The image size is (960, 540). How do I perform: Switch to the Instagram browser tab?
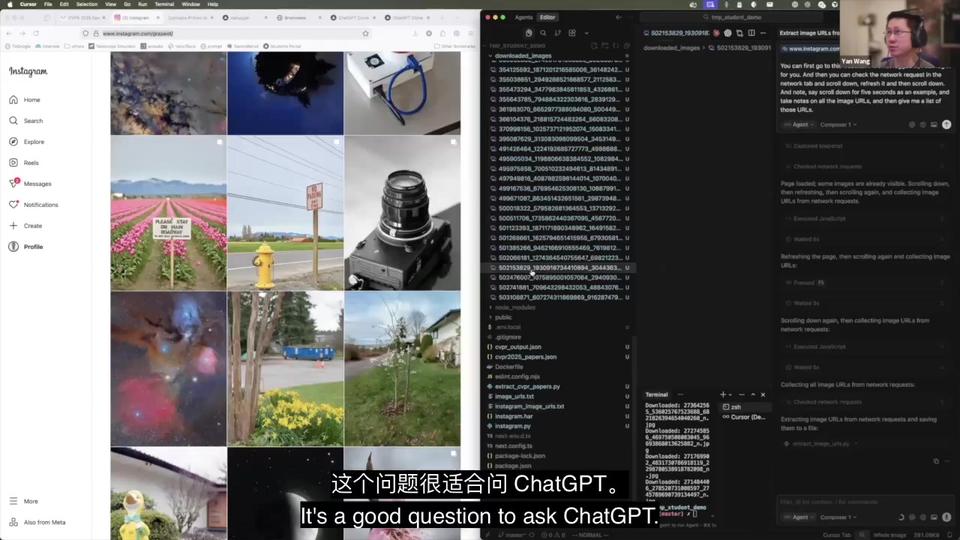[136, 18]
